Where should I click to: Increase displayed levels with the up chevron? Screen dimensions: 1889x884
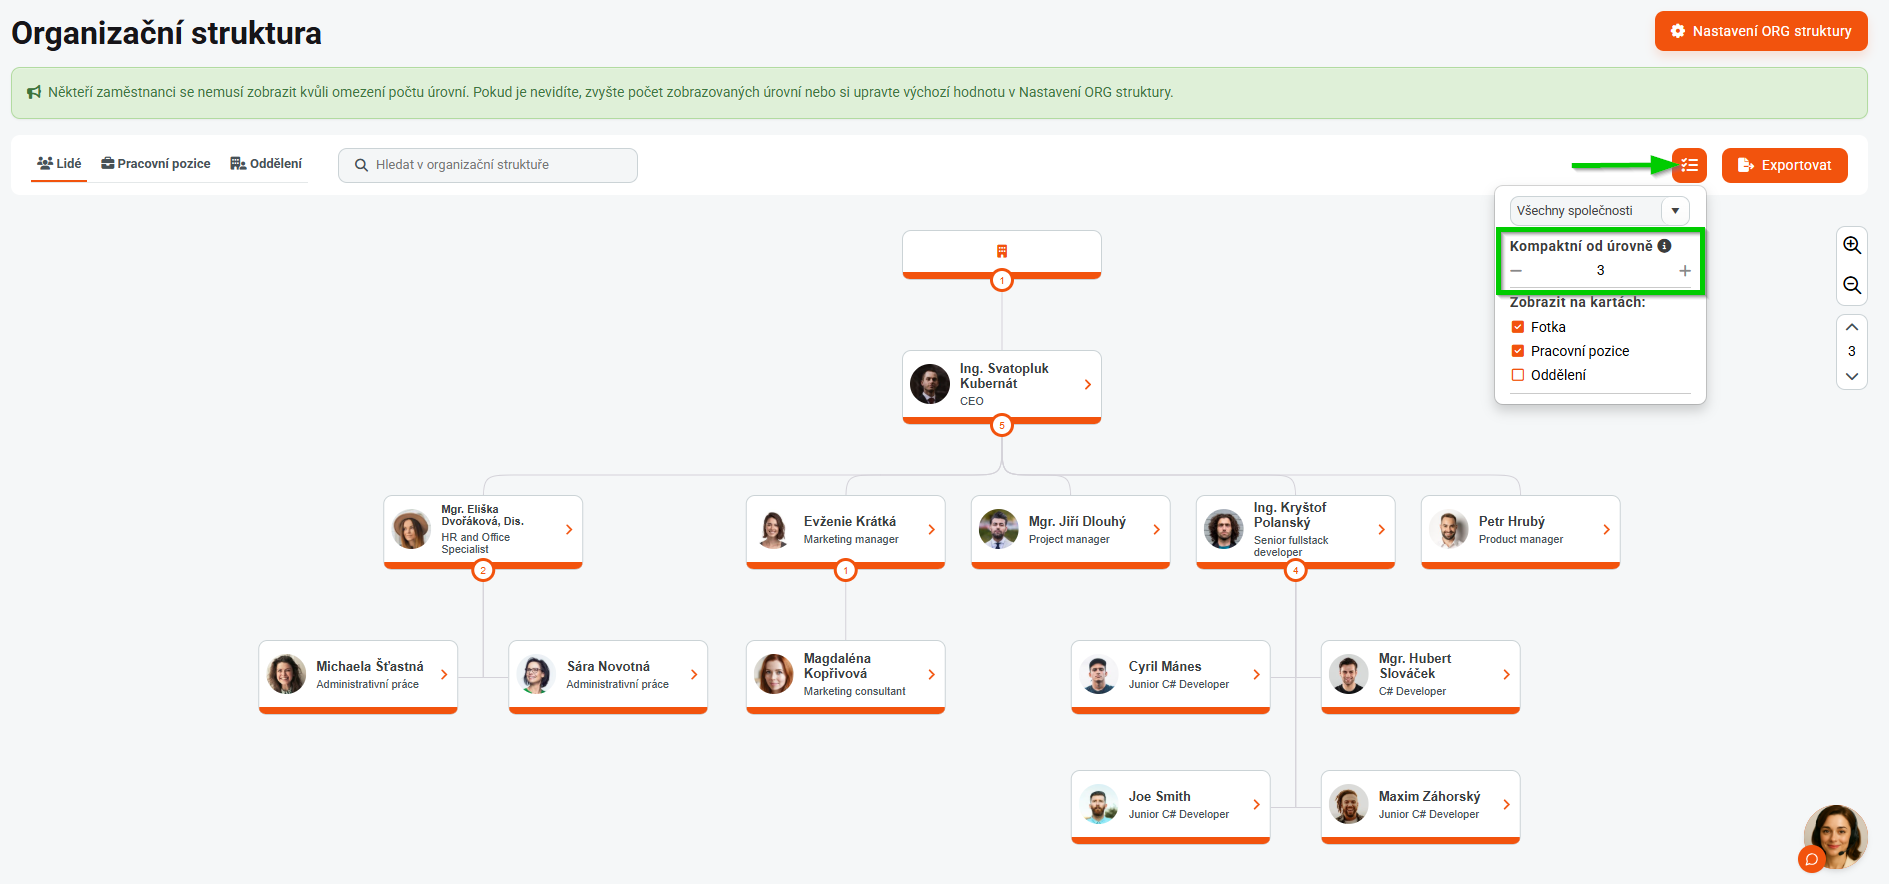[x=1852, y=327]
